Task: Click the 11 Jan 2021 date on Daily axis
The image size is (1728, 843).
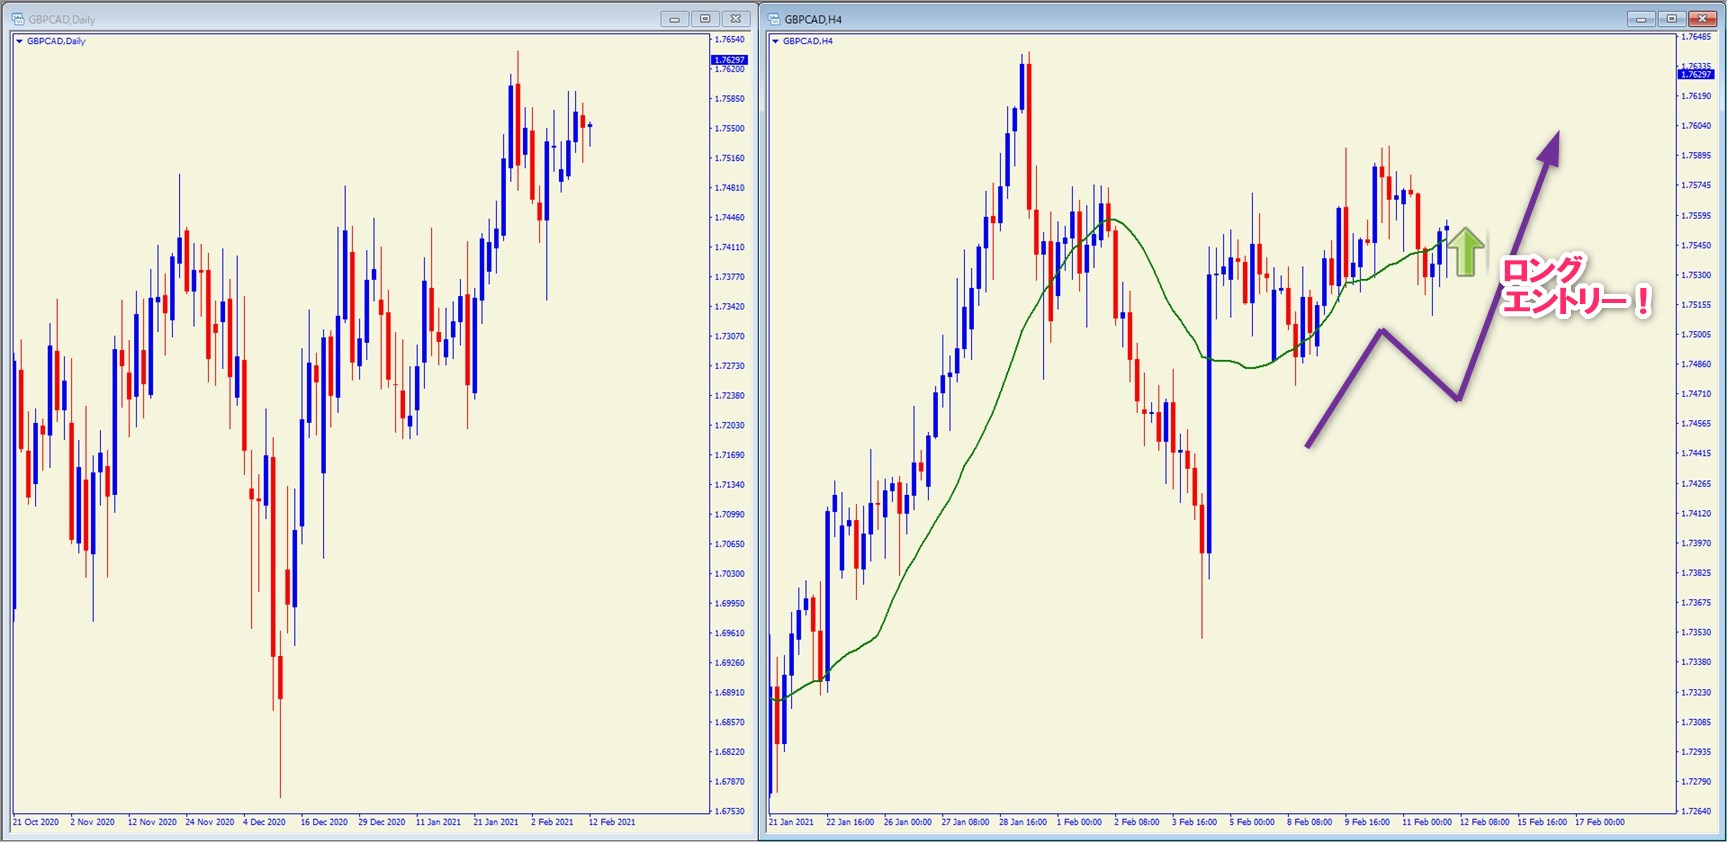Action: [x=439, y=822]
